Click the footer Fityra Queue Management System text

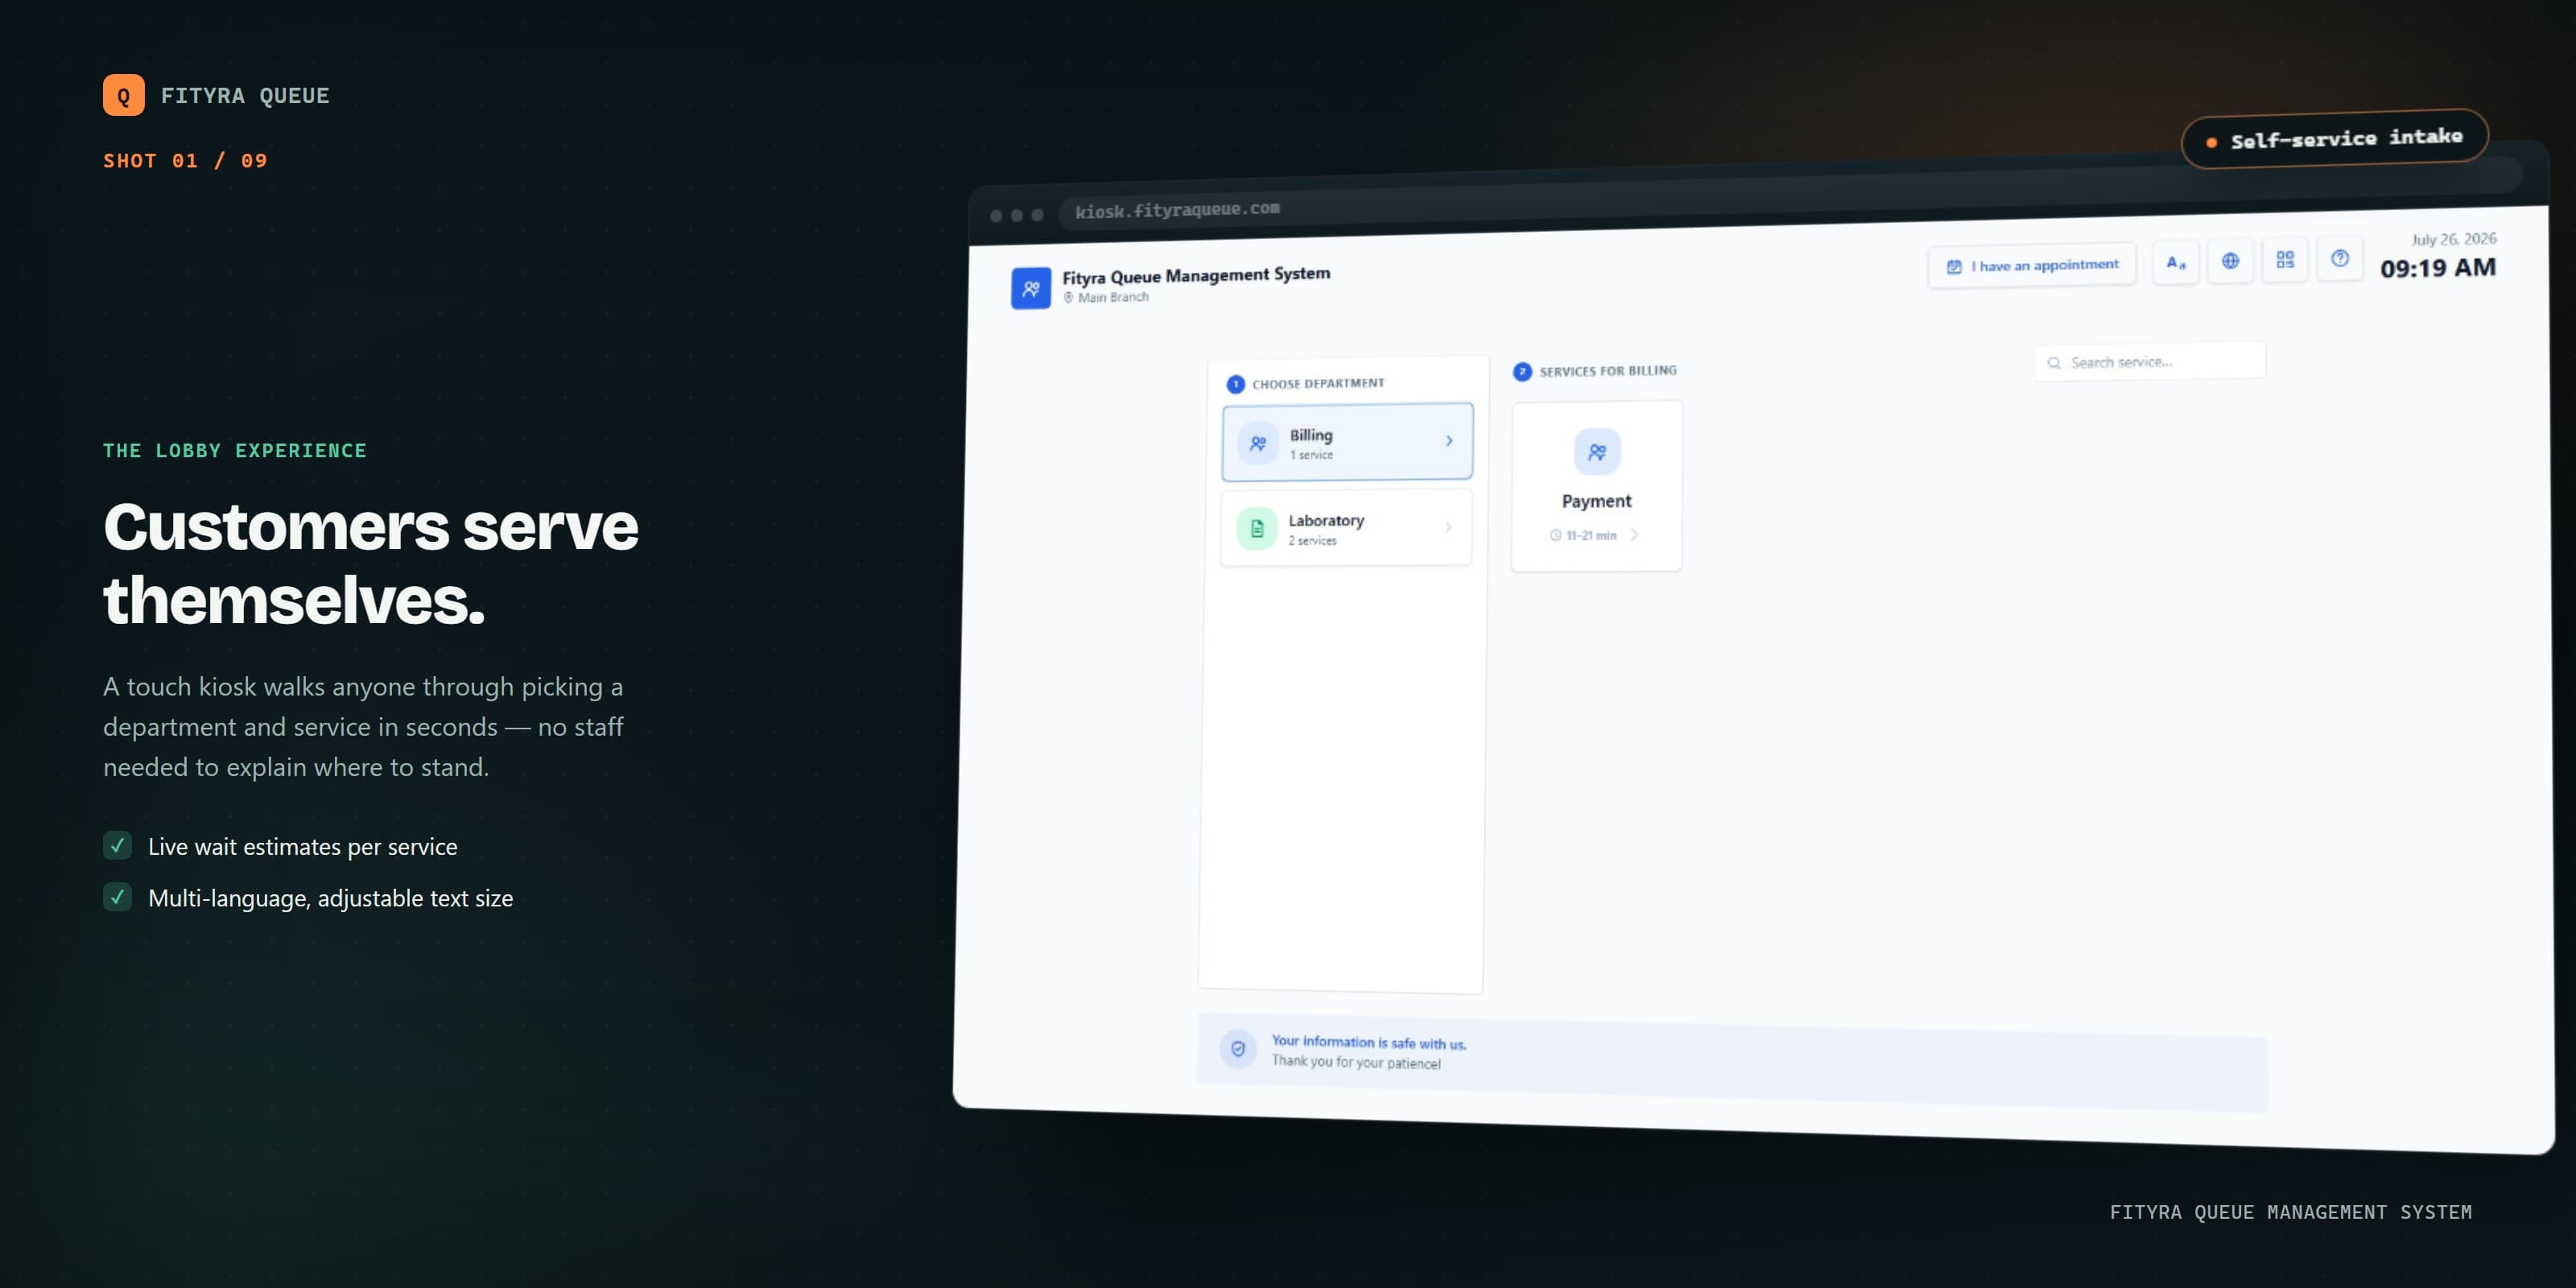2291,1212
